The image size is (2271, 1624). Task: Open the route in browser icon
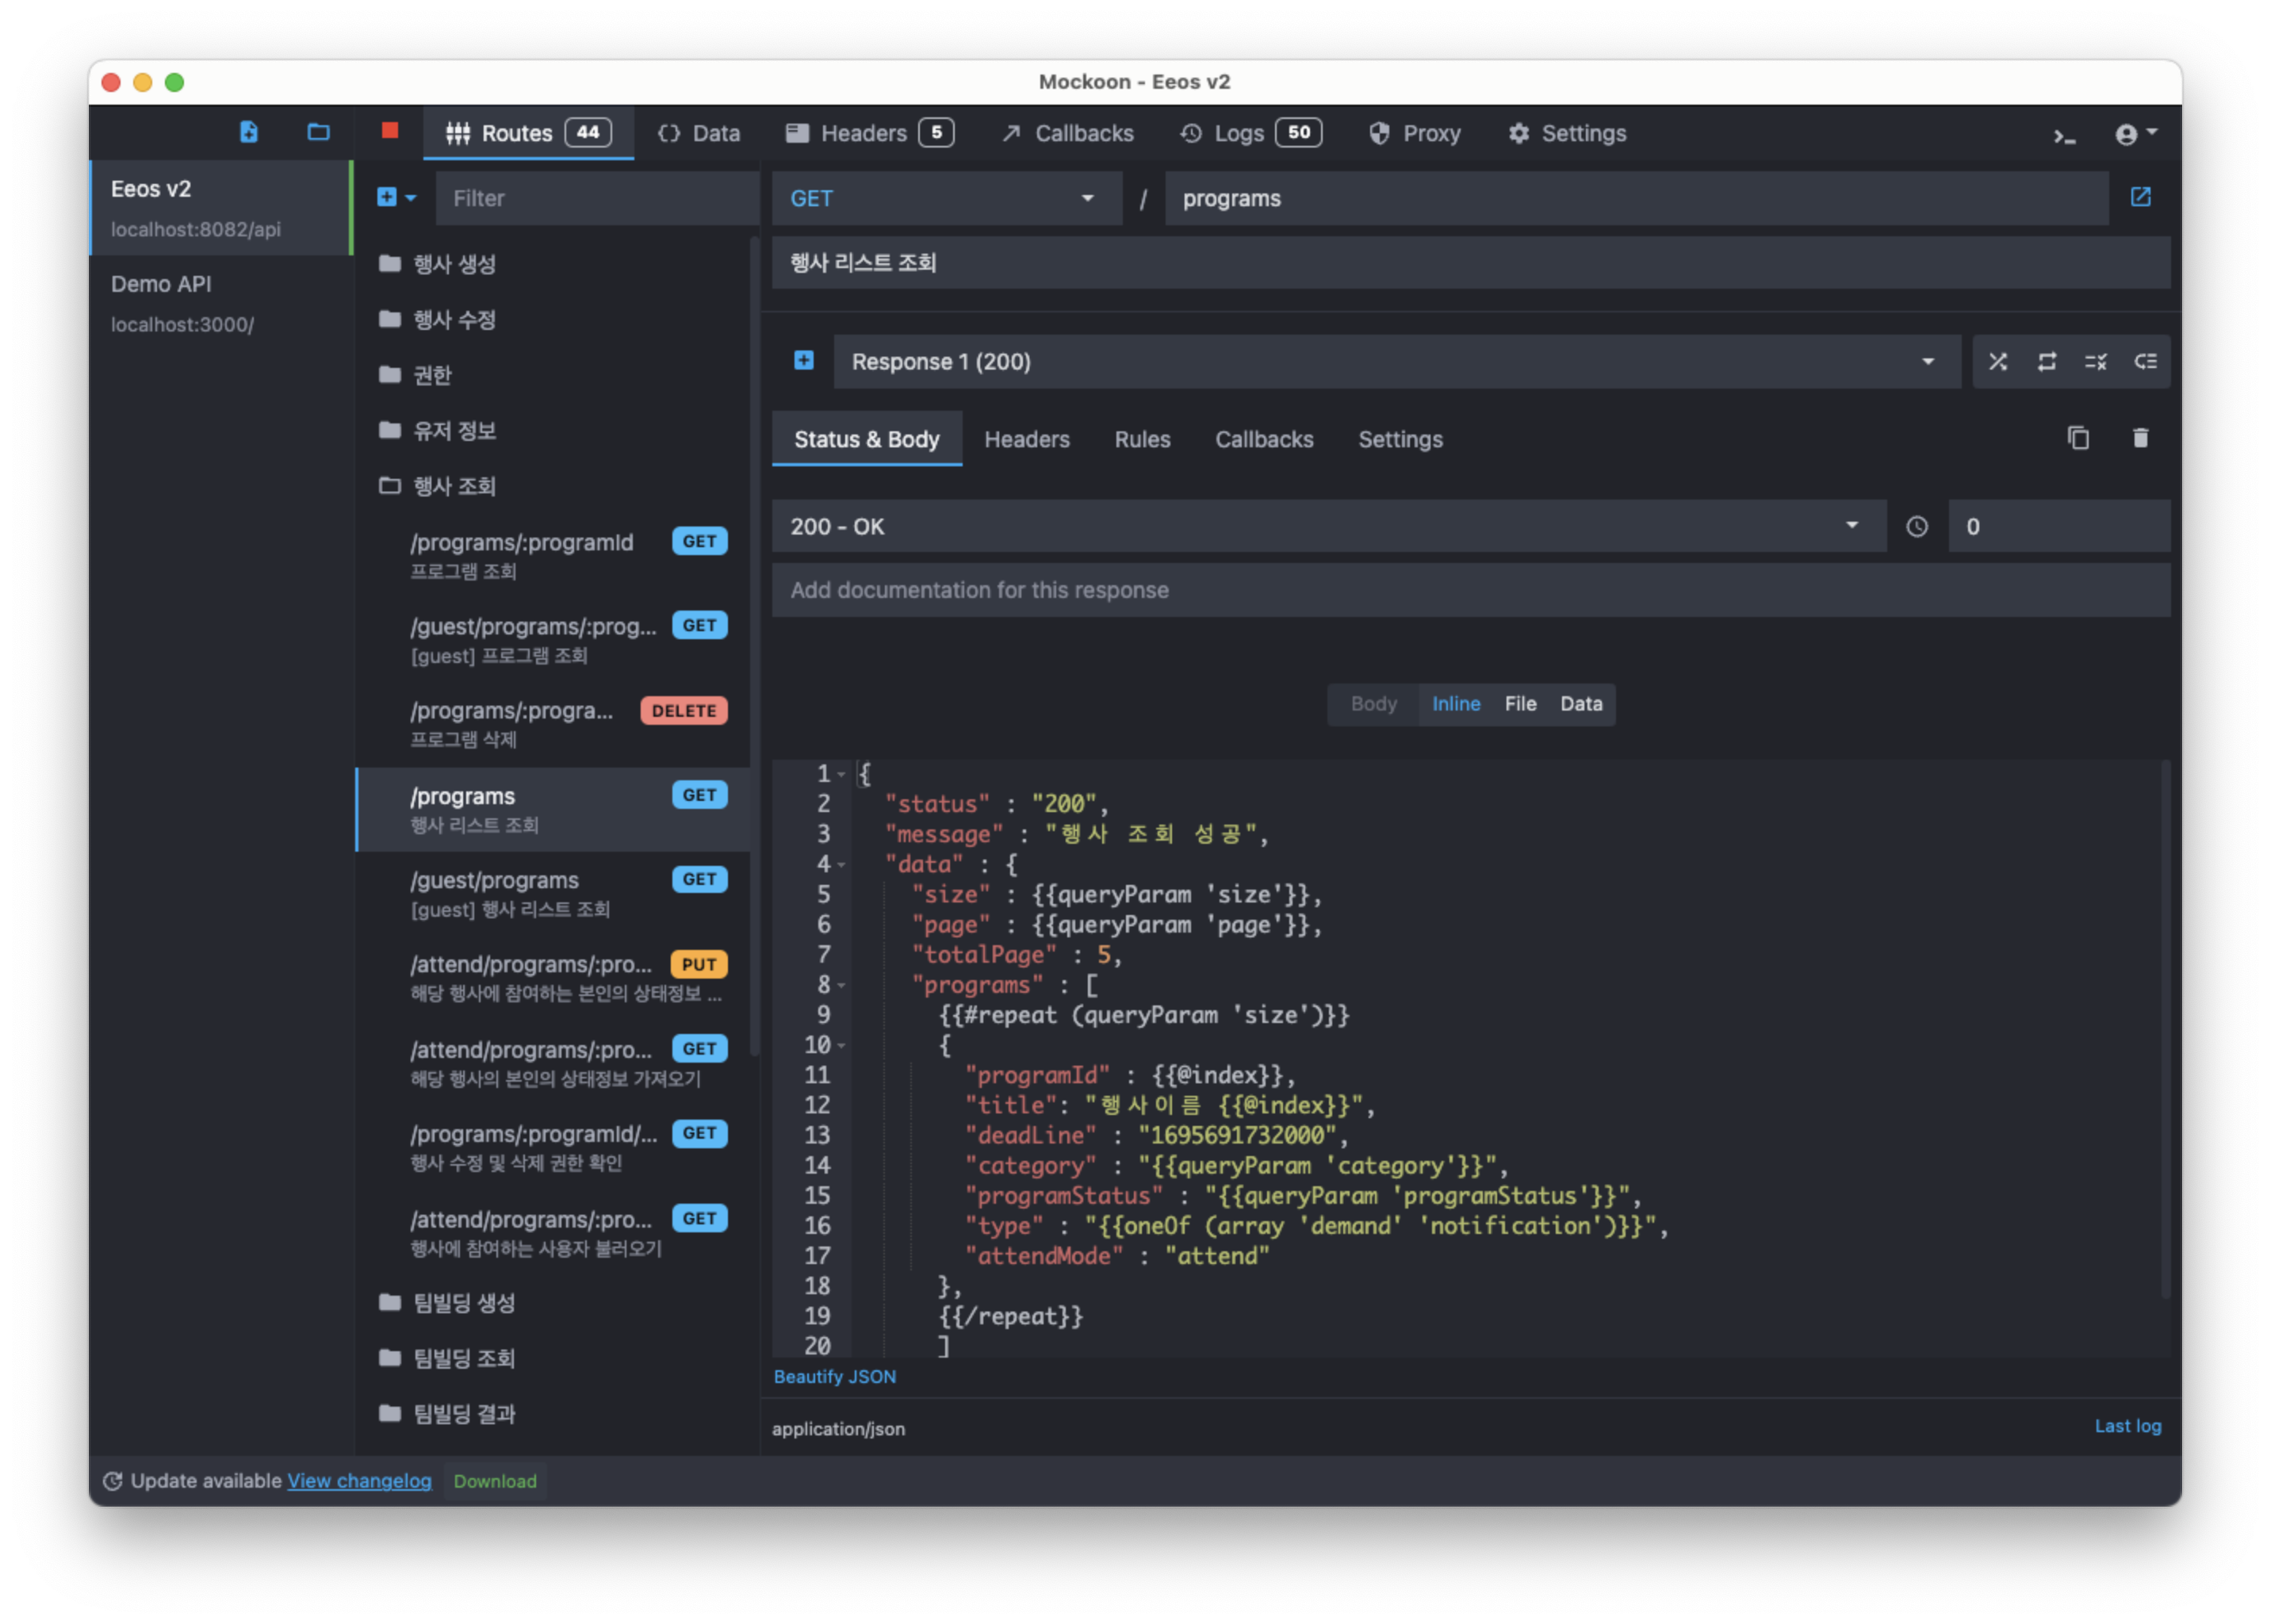tap(2140, 197)
